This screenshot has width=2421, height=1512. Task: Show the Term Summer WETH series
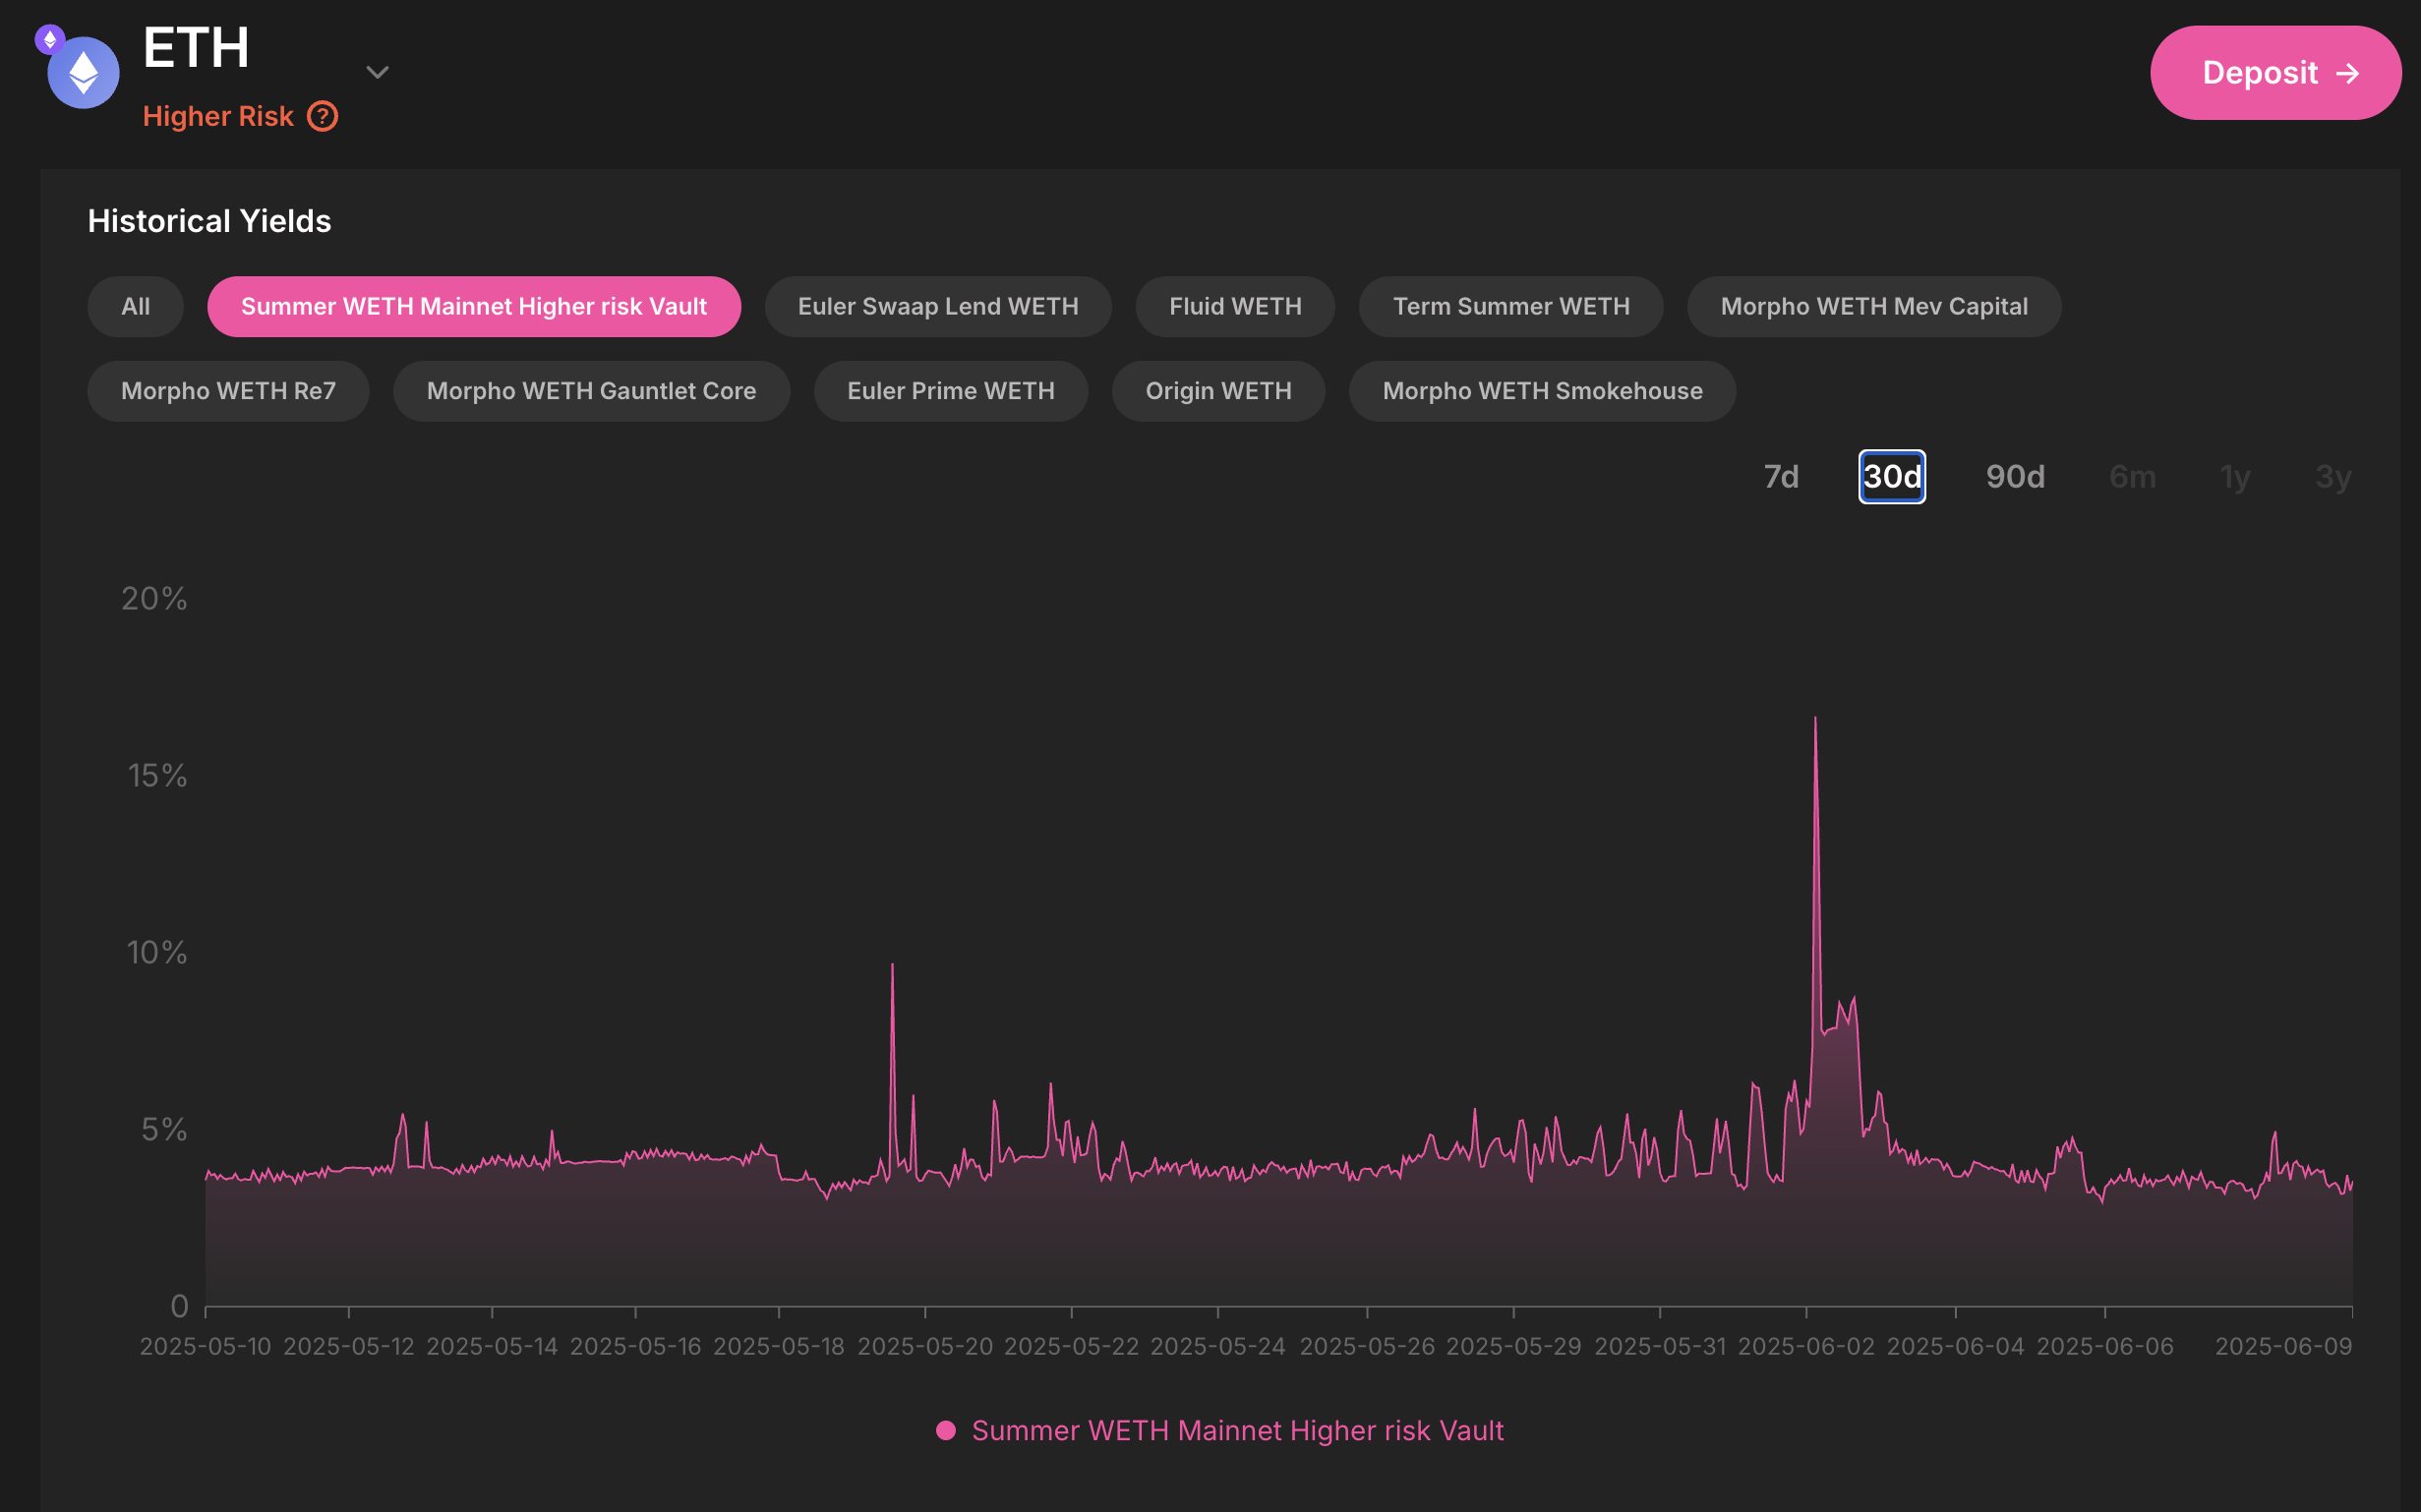[x=1510, y=306]
